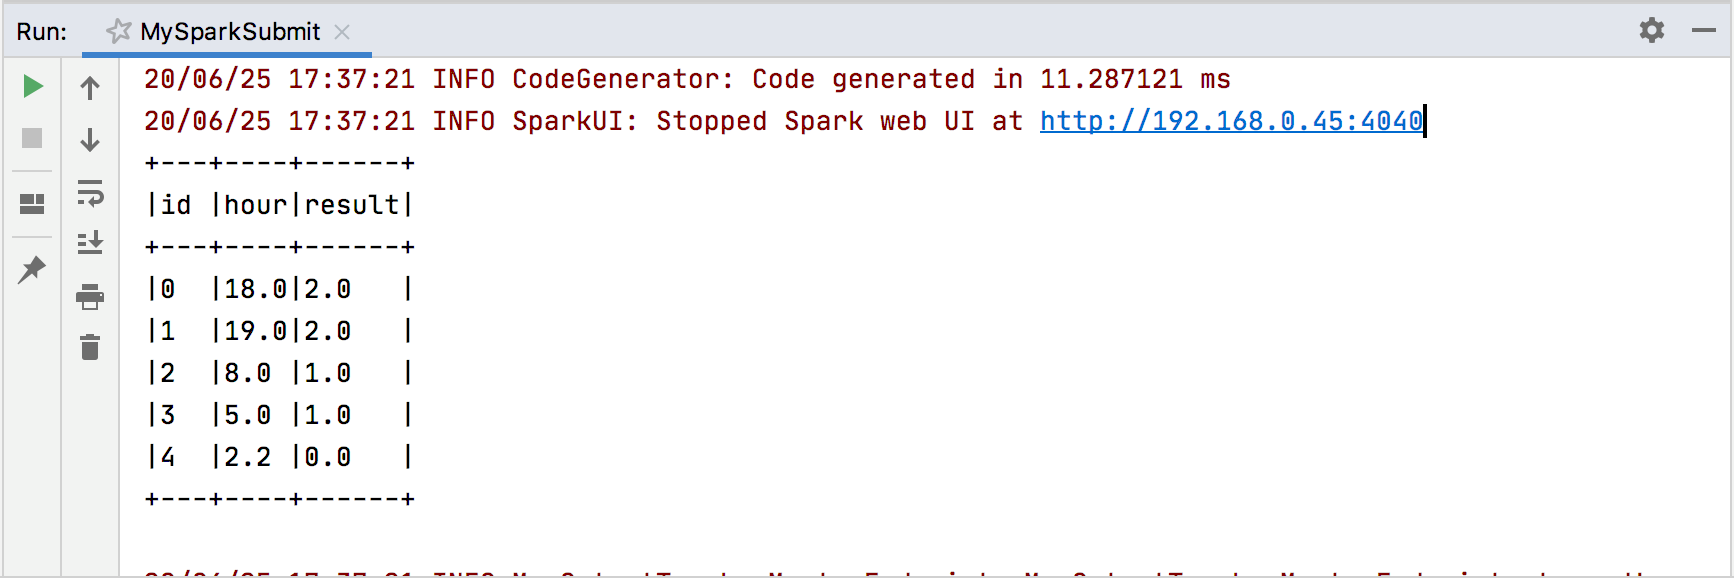1734x578 pixels.
Task: Restore the Run window layout
Action: pyautogui.click(x=31, y=203)
